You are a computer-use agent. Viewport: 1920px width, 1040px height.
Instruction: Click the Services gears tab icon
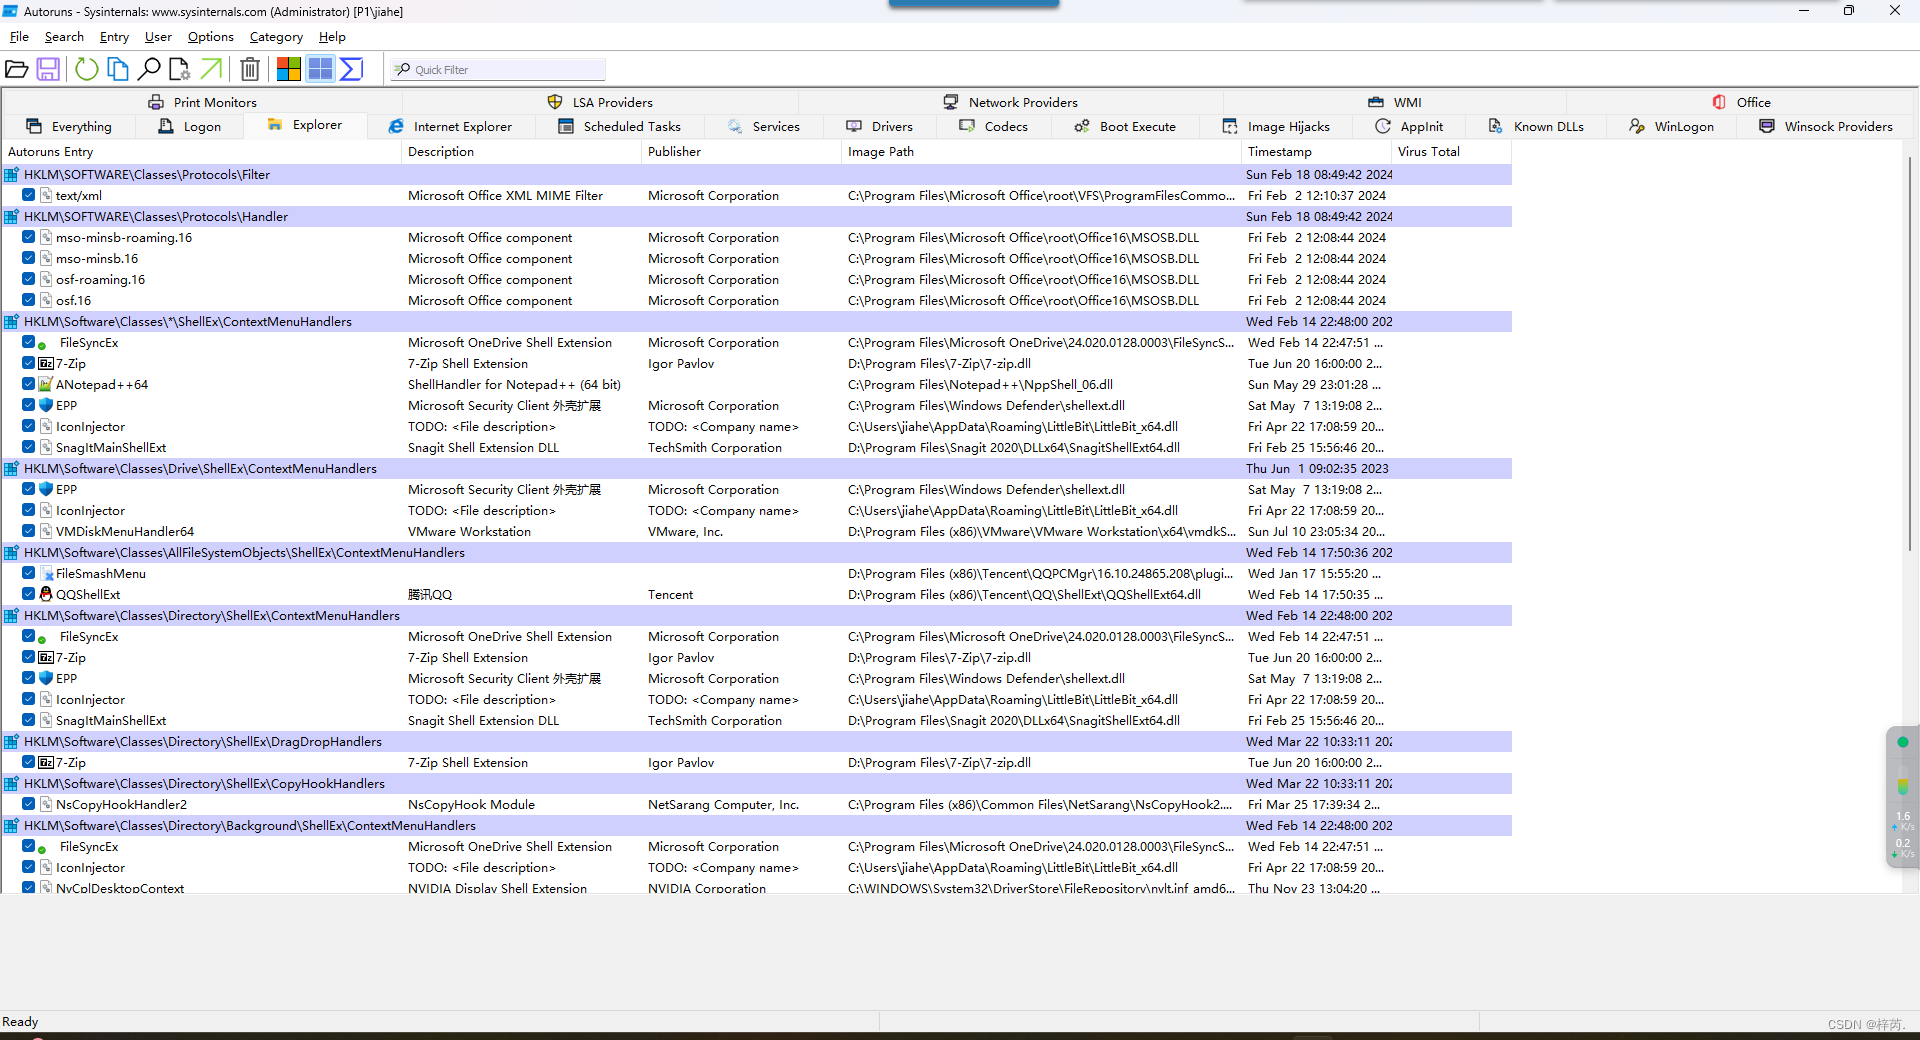tap(735, 126)
